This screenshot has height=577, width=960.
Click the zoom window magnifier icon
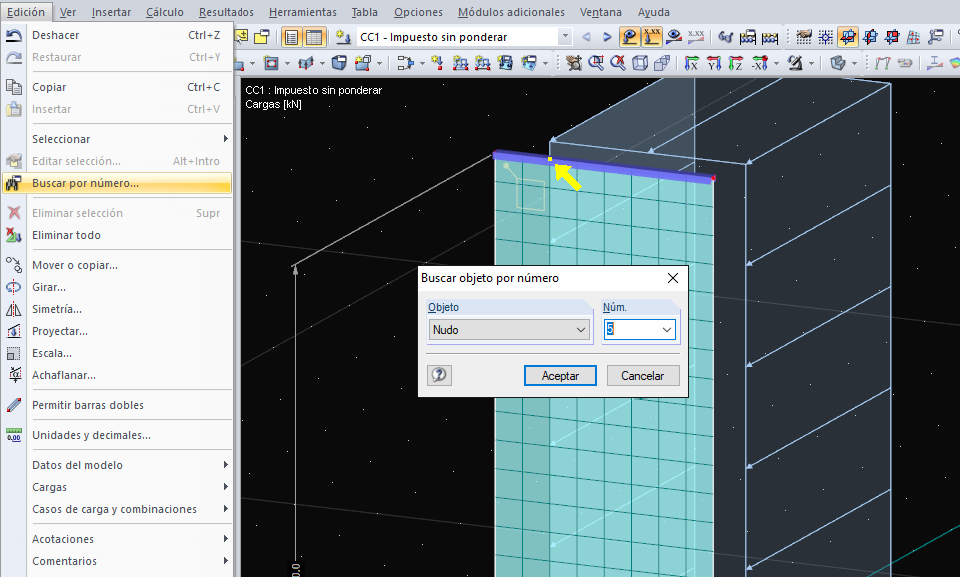click(x=596, y=62)
